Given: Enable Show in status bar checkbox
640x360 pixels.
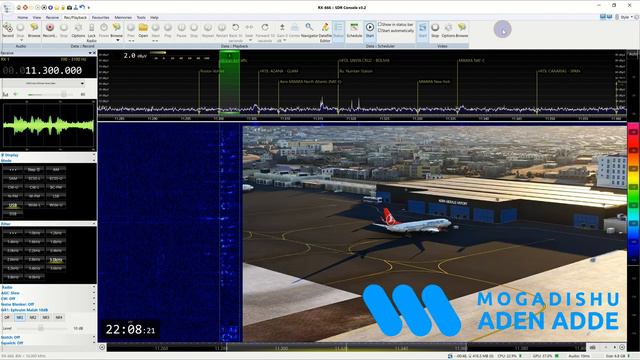Looking at the screenshot, I should [x=380, y=24].
